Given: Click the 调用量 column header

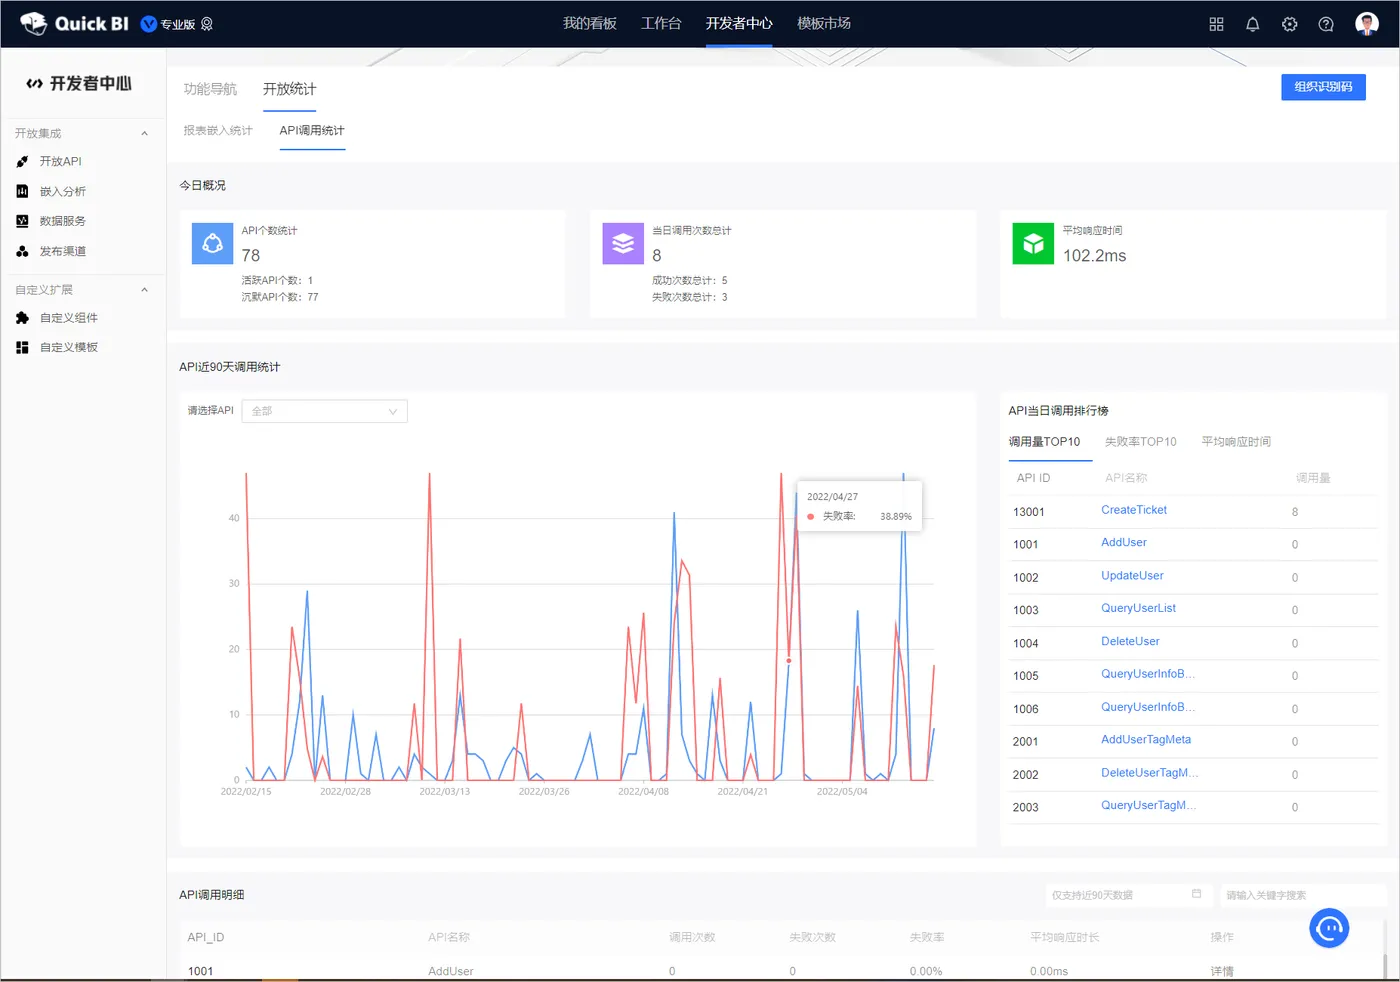Looking at the screenshot, I should click(1313, 478).
